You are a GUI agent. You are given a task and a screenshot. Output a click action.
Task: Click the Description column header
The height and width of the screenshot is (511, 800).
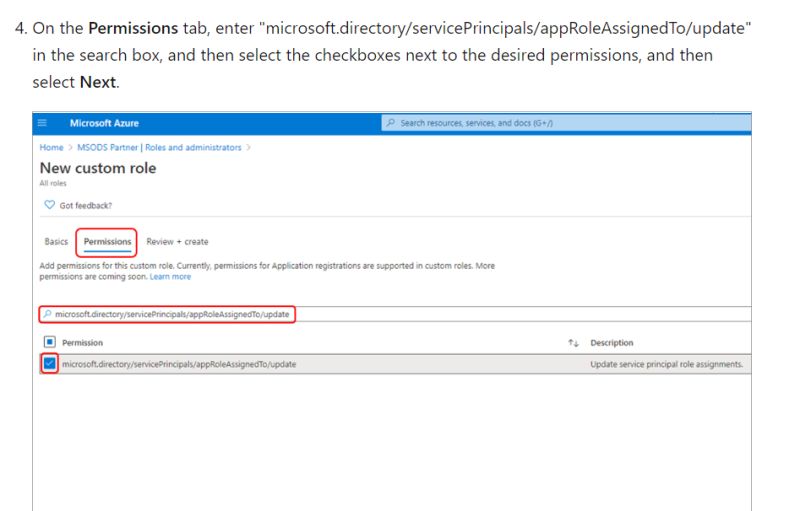612,343
